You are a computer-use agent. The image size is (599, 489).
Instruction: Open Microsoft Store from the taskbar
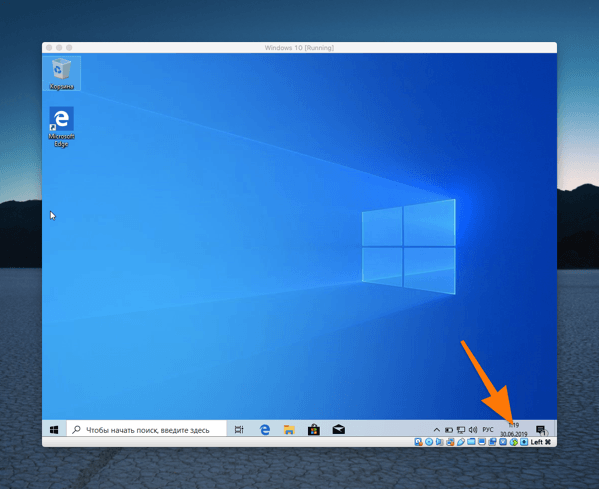pos(314,430)
